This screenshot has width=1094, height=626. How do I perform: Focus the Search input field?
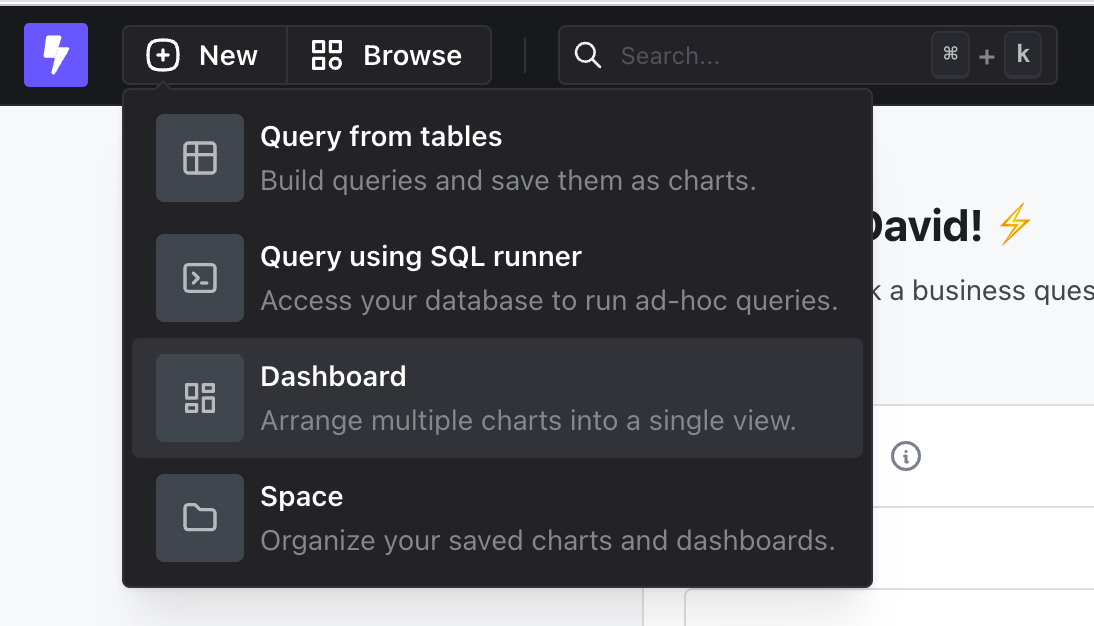click(760, 56)
